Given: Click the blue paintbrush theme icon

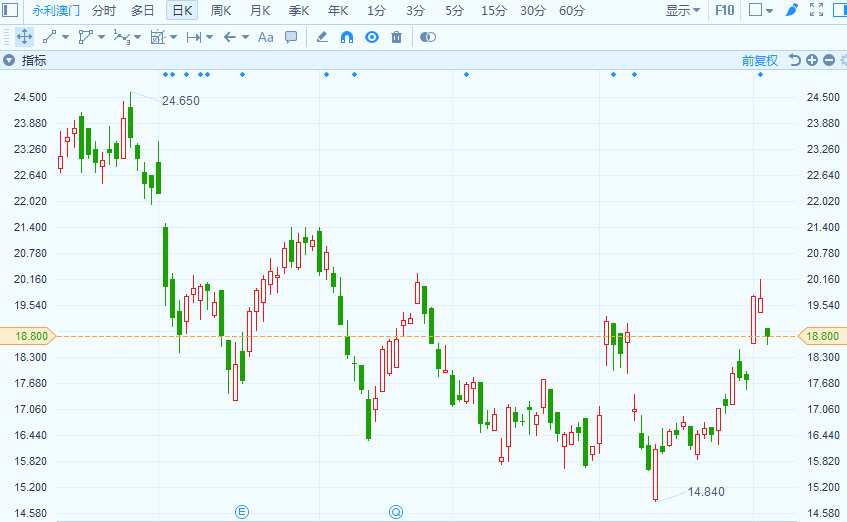Looking at the screenshot, I should pos(791,10).
